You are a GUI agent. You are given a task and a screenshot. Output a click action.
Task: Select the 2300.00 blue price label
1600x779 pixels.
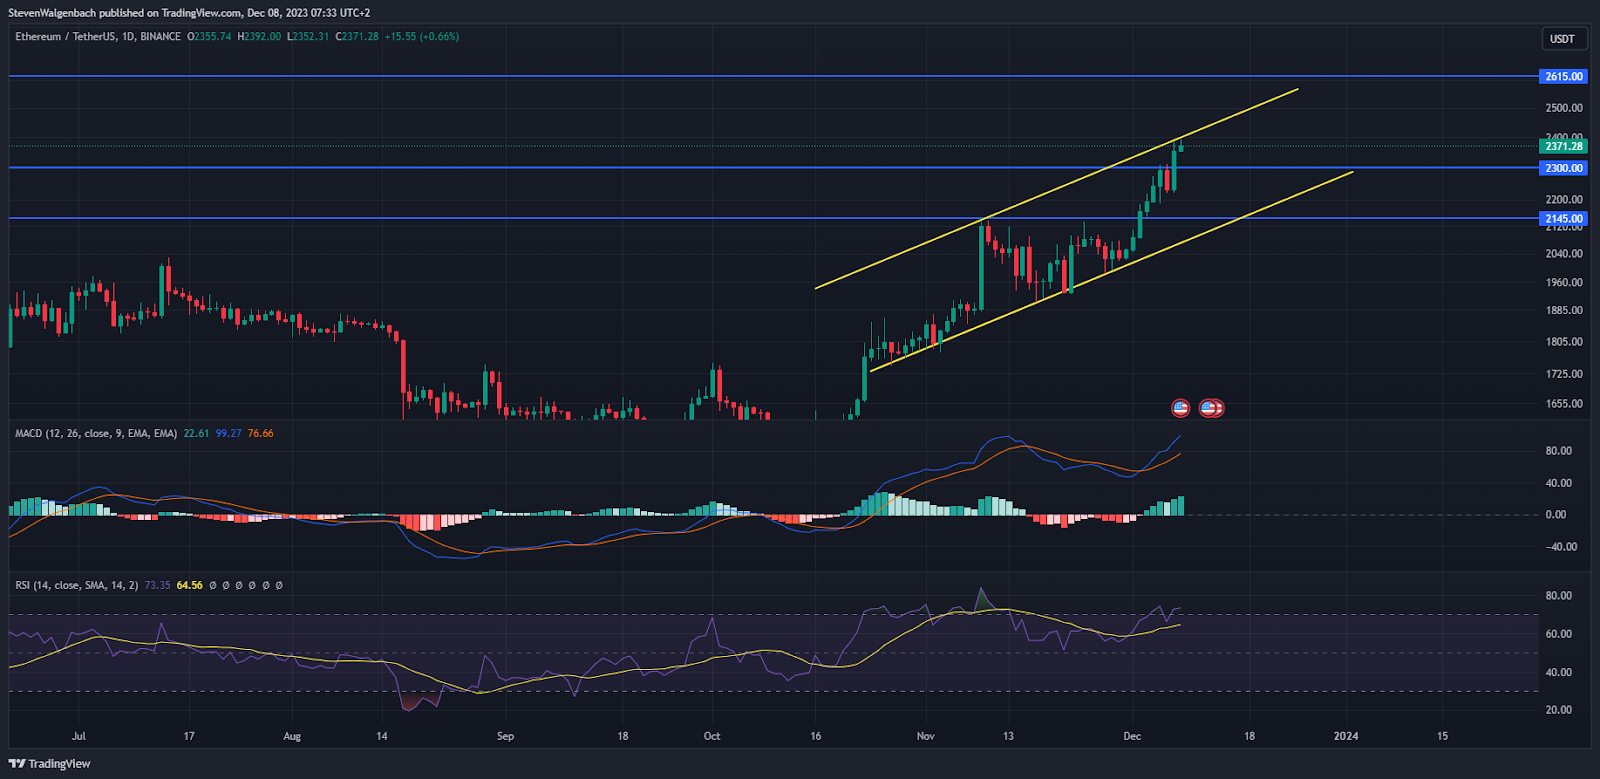tap(1564, 168)
